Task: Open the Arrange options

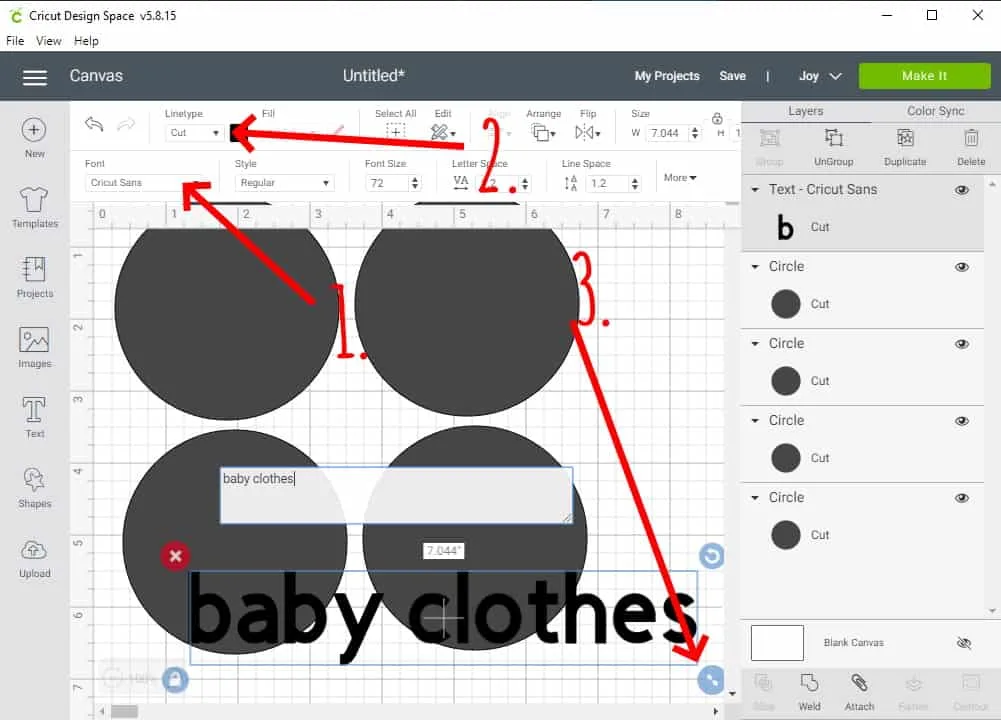Action: click(543, 132)
